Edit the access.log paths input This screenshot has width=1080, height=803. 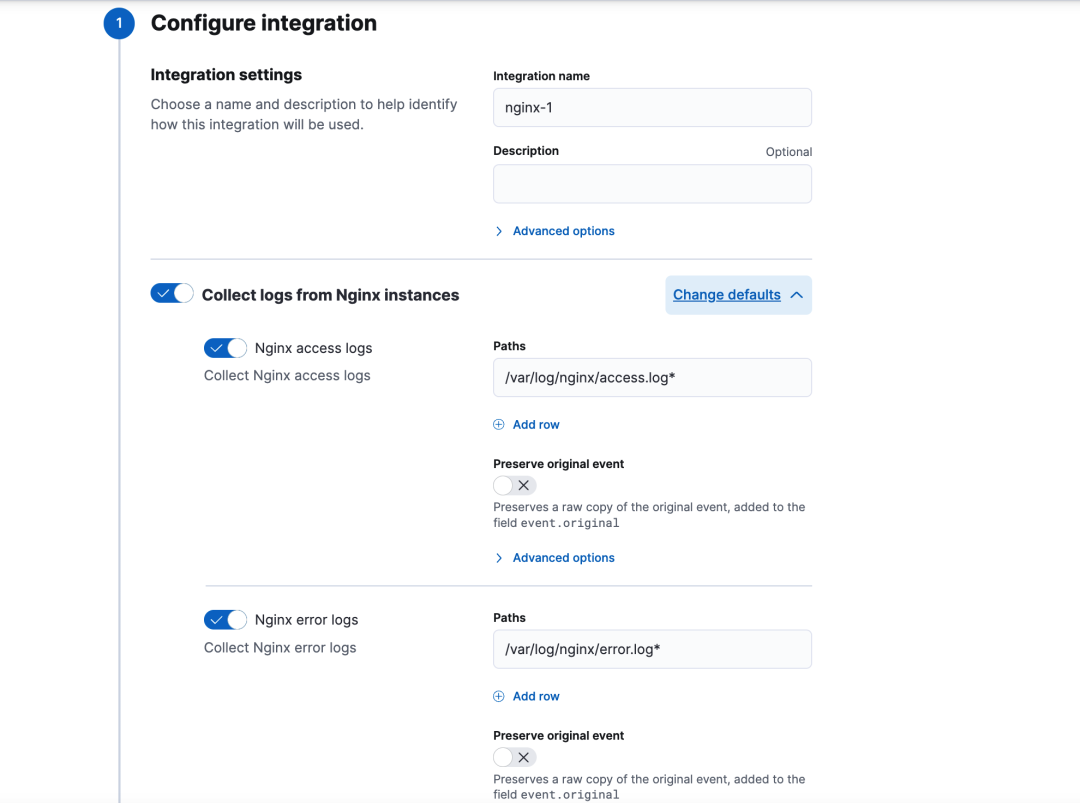point(652,378)
